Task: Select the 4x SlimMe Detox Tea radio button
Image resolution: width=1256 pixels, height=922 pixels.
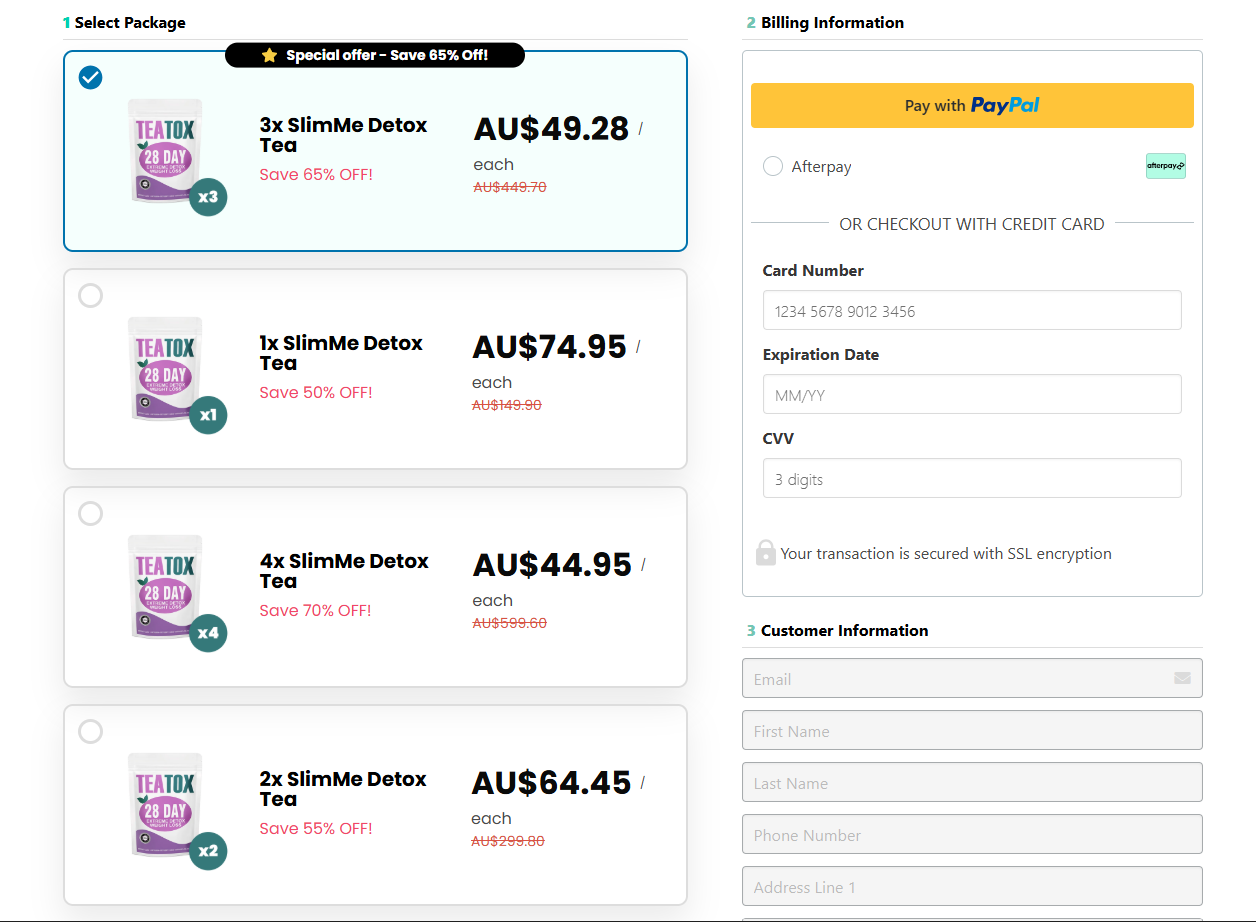Action: coord(91,514)
